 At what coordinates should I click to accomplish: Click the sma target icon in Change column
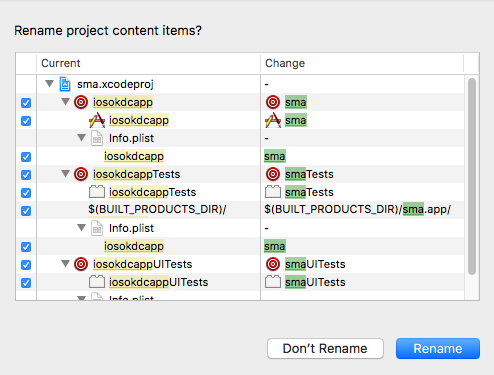273,102
